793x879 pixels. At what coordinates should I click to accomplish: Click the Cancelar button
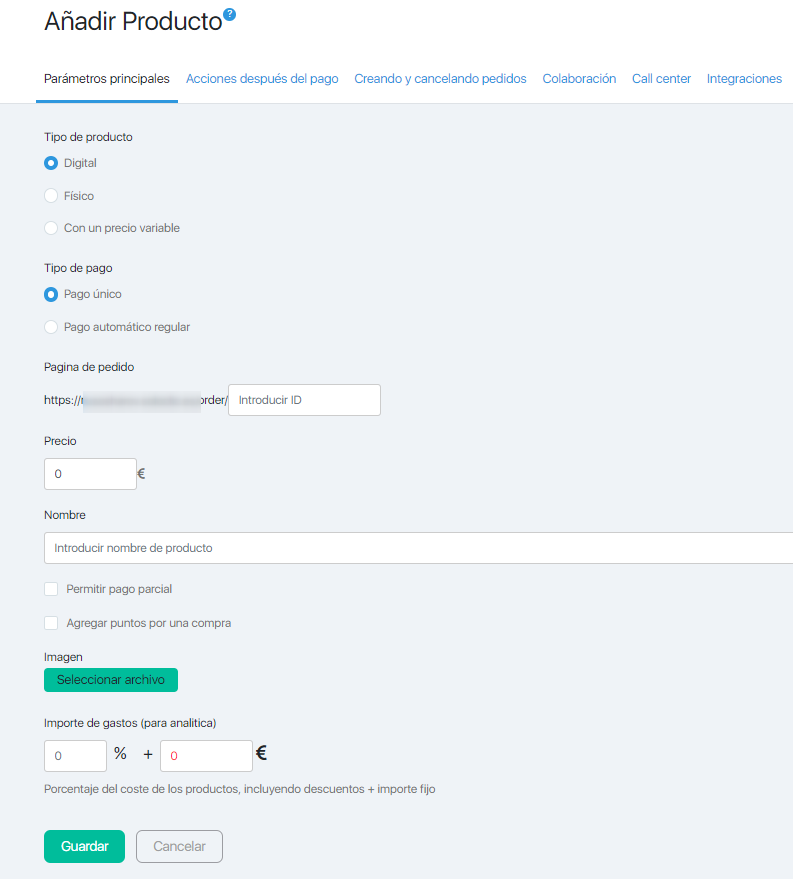click(x=179, y=846)
